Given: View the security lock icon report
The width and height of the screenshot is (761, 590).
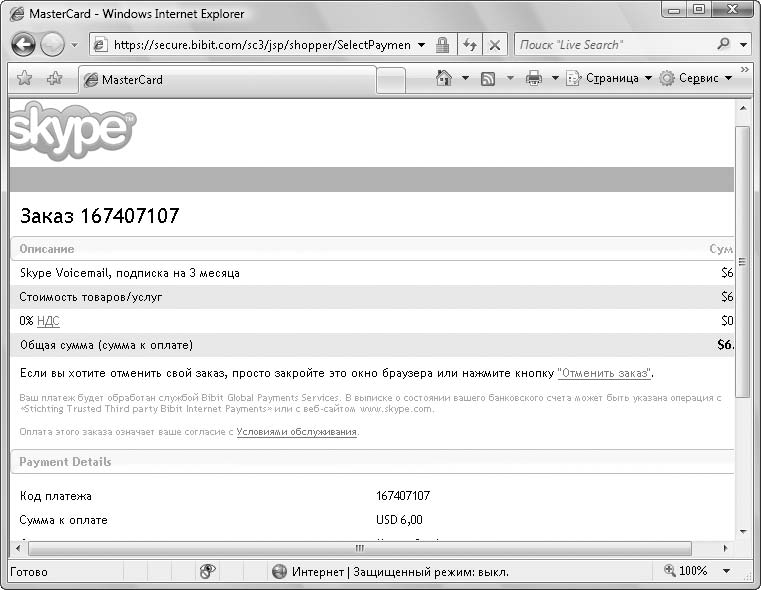Looking at the screenshot, I should (442, 45).
